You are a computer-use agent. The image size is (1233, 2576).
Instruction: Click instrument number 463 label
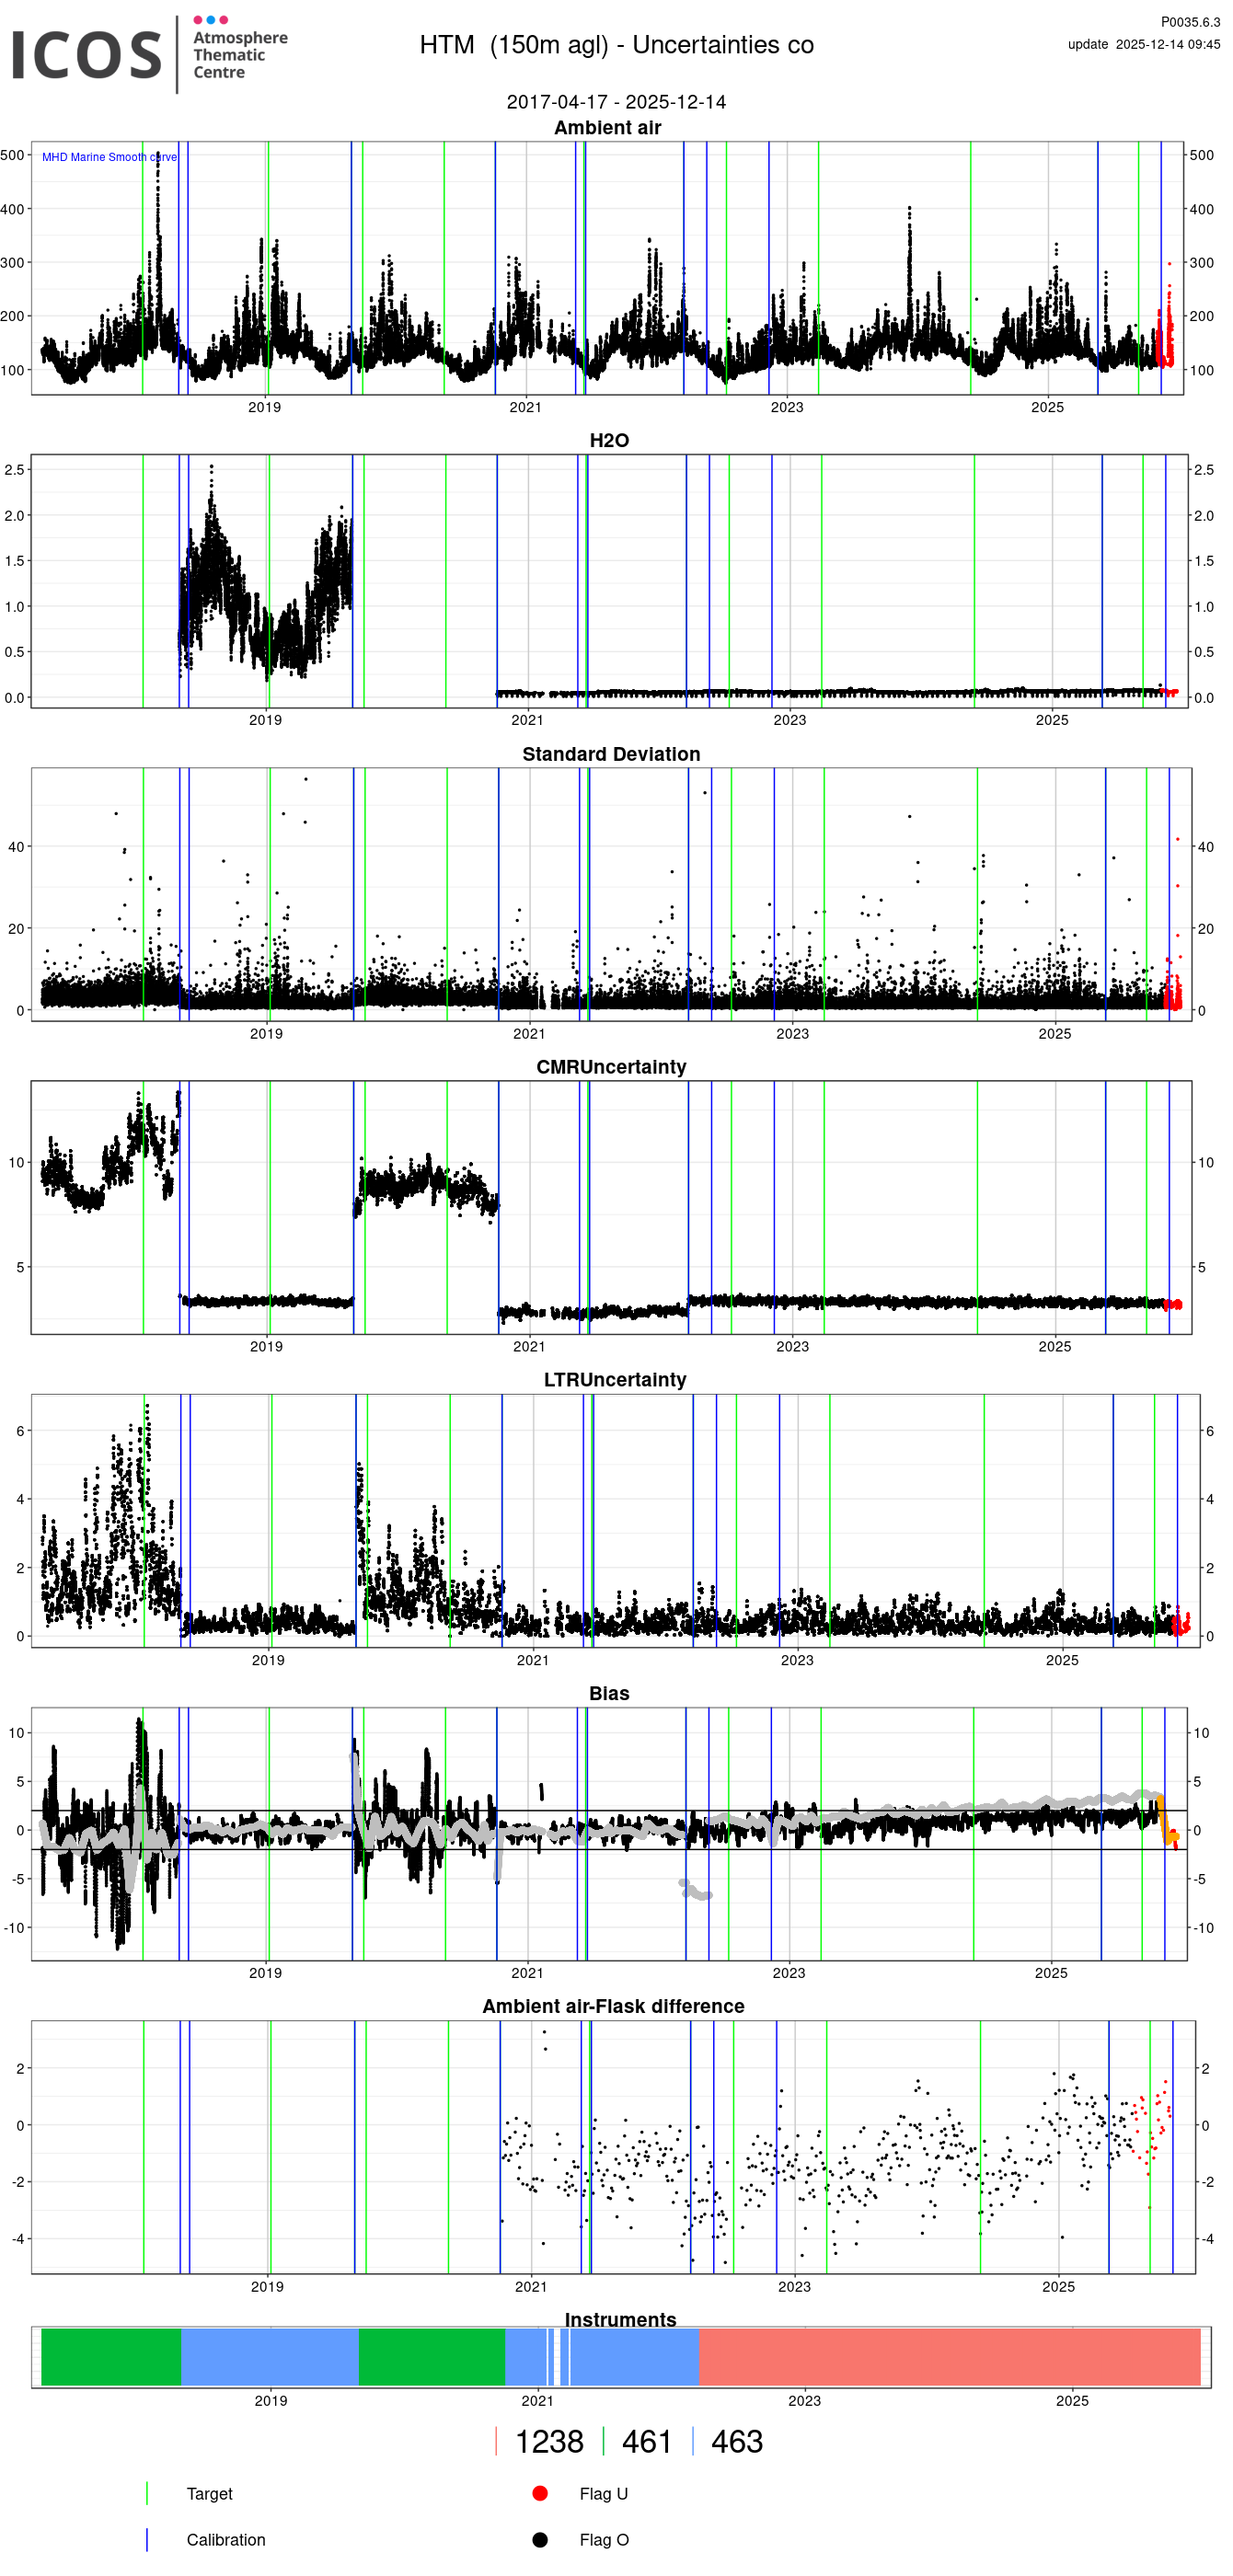click(736, 2441)
